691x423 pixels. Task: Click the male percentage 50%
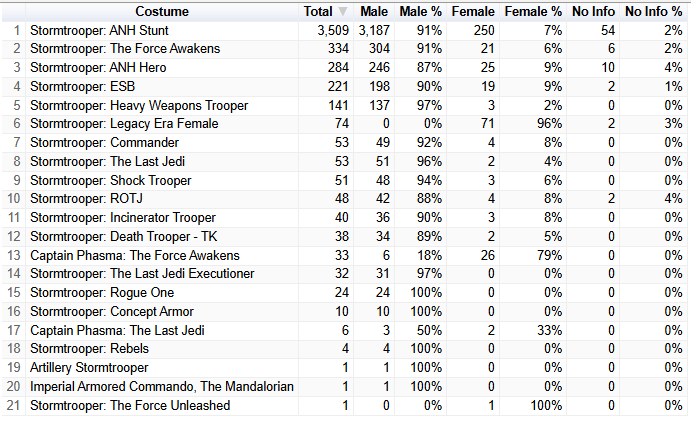point(429,330)
